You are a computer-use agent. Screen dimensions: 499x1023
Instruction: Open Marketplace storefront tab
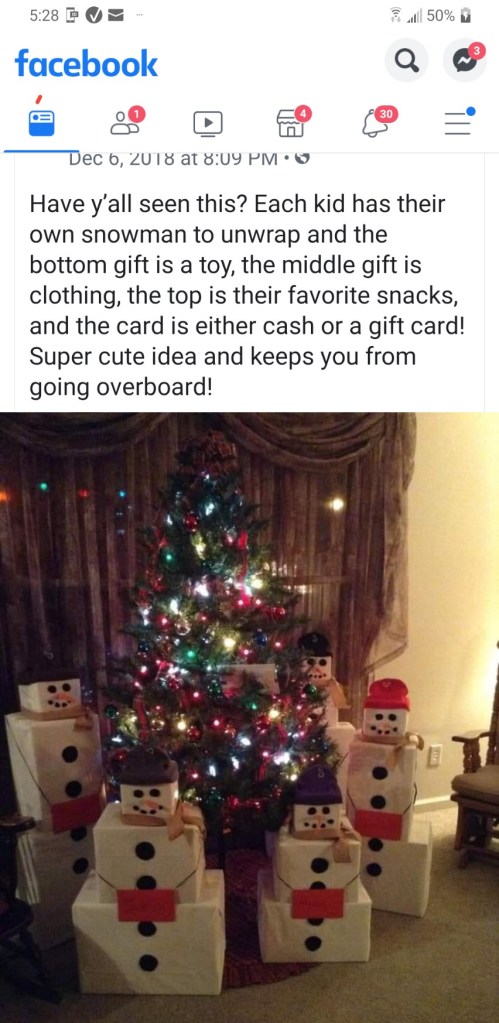(291, 122)
